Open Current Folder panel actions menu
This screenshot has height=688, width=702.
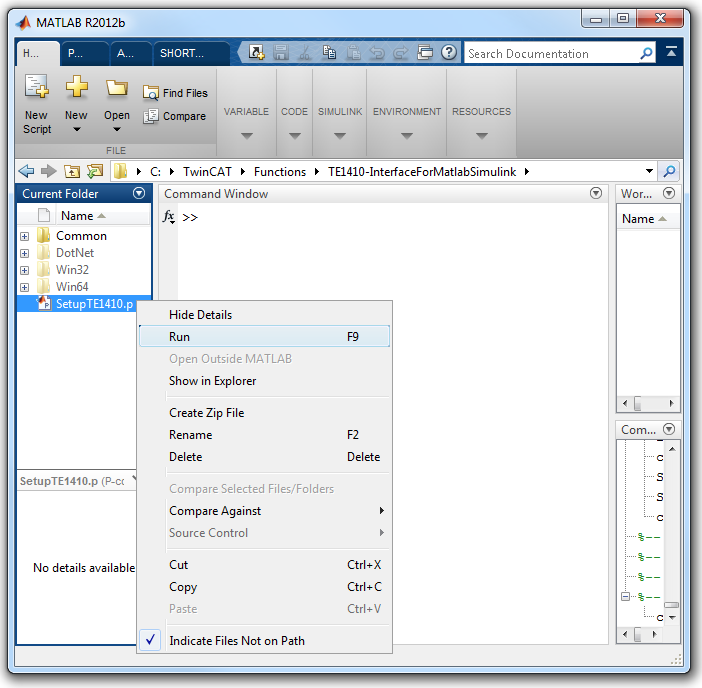pyautogui.click(x=139, y=193)
